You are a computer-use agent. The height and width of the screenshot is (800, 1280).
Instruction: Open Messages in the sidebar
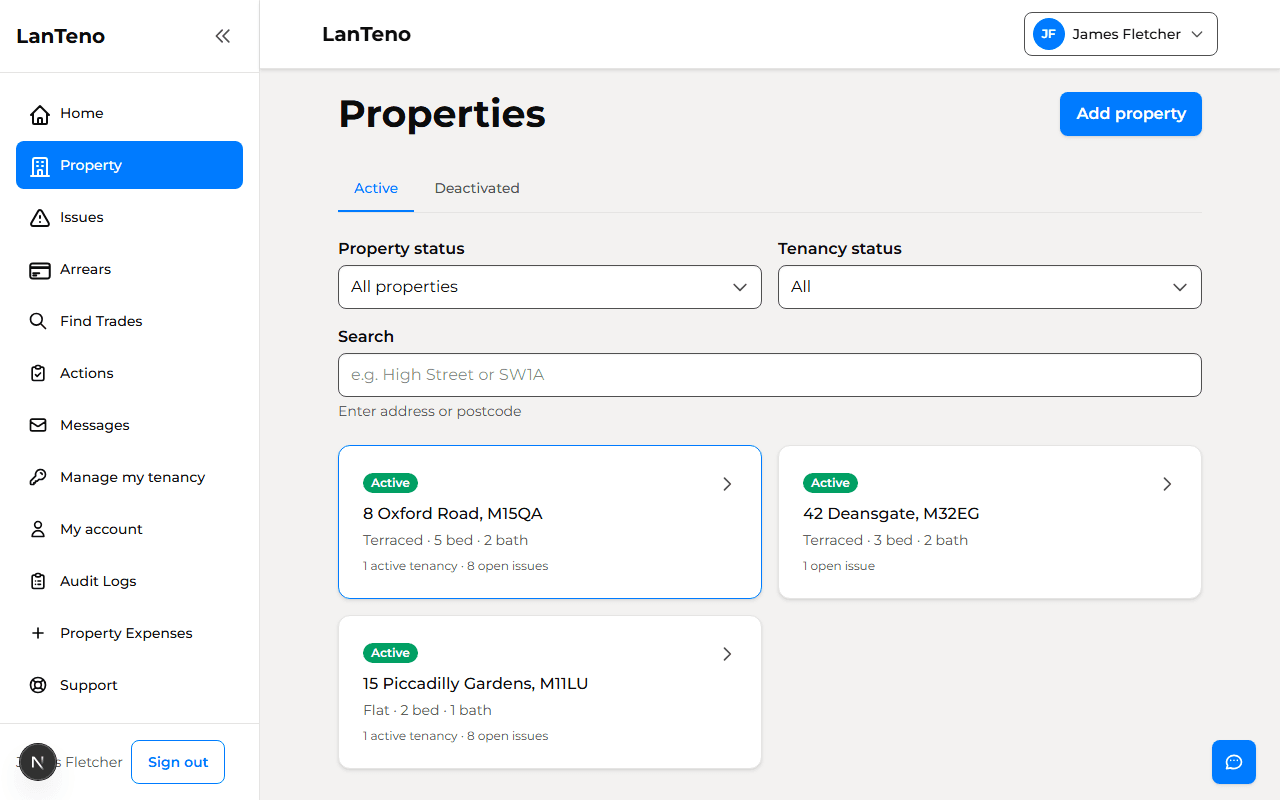coord(129,425)
